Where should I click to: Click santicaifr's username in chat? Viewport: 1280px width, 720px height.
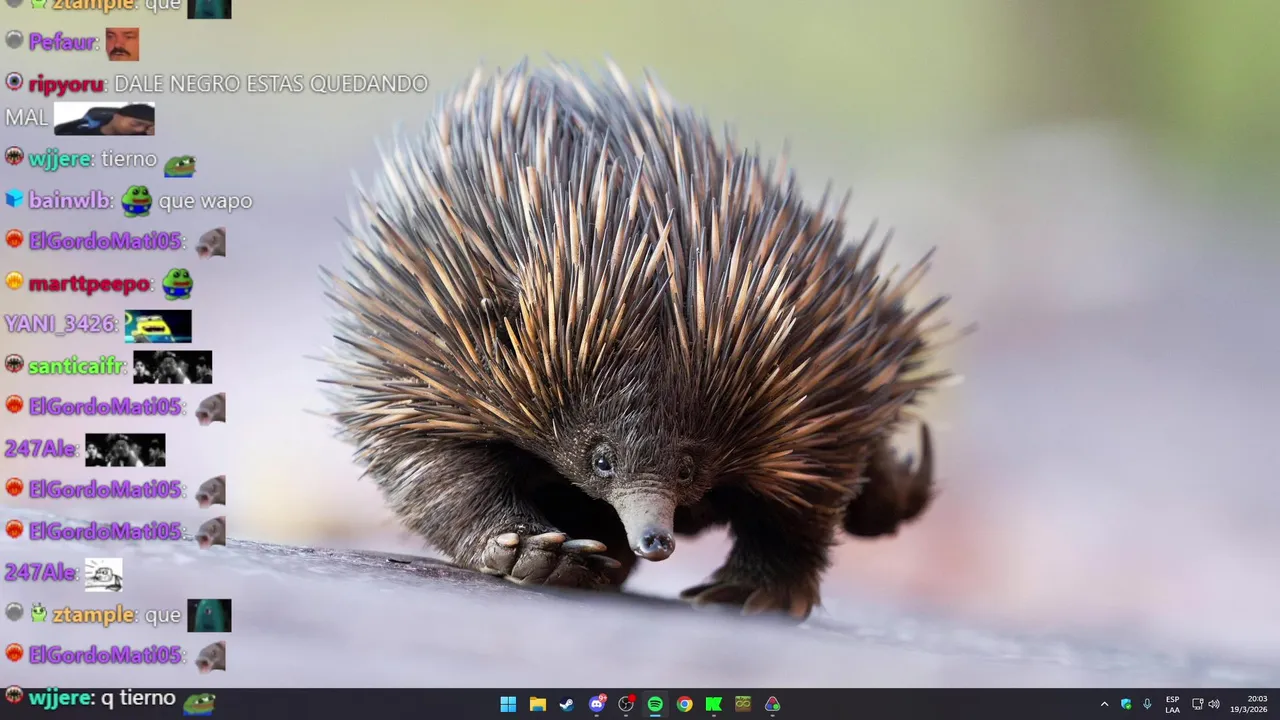[x=76, y=366]
